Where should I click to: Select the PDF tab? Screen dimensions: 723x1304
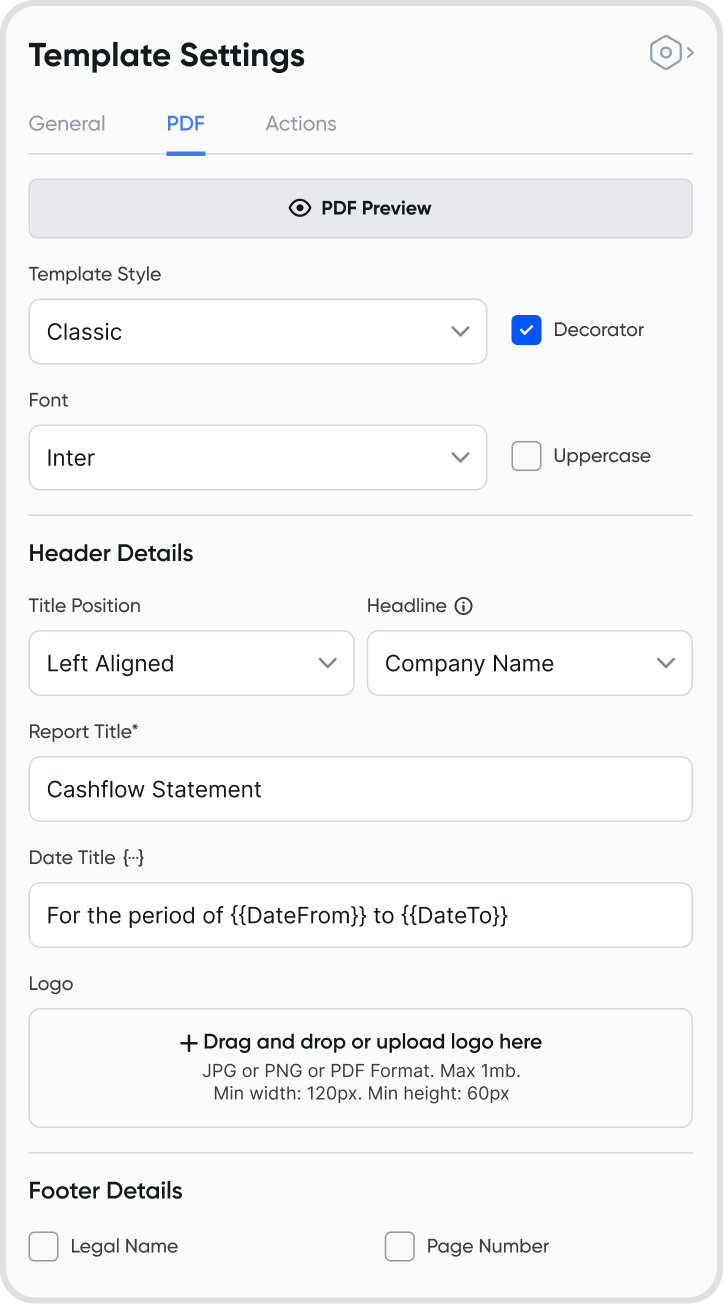click(x=186, y=124)
